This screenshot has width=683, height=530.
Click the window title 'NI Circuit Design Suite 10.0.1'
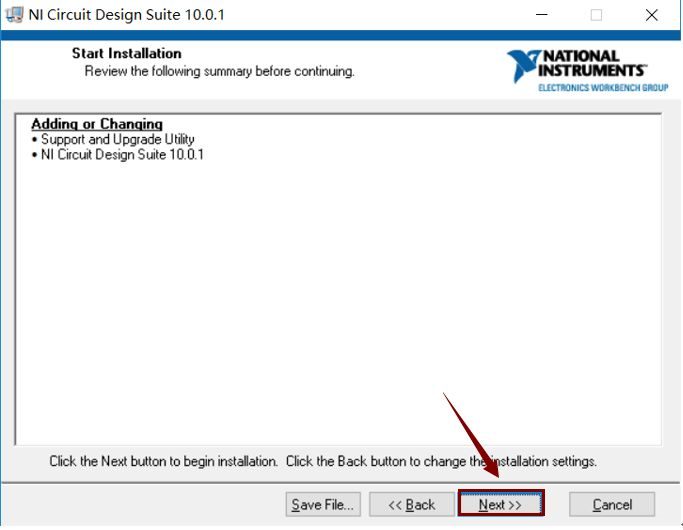click(126, 15)
